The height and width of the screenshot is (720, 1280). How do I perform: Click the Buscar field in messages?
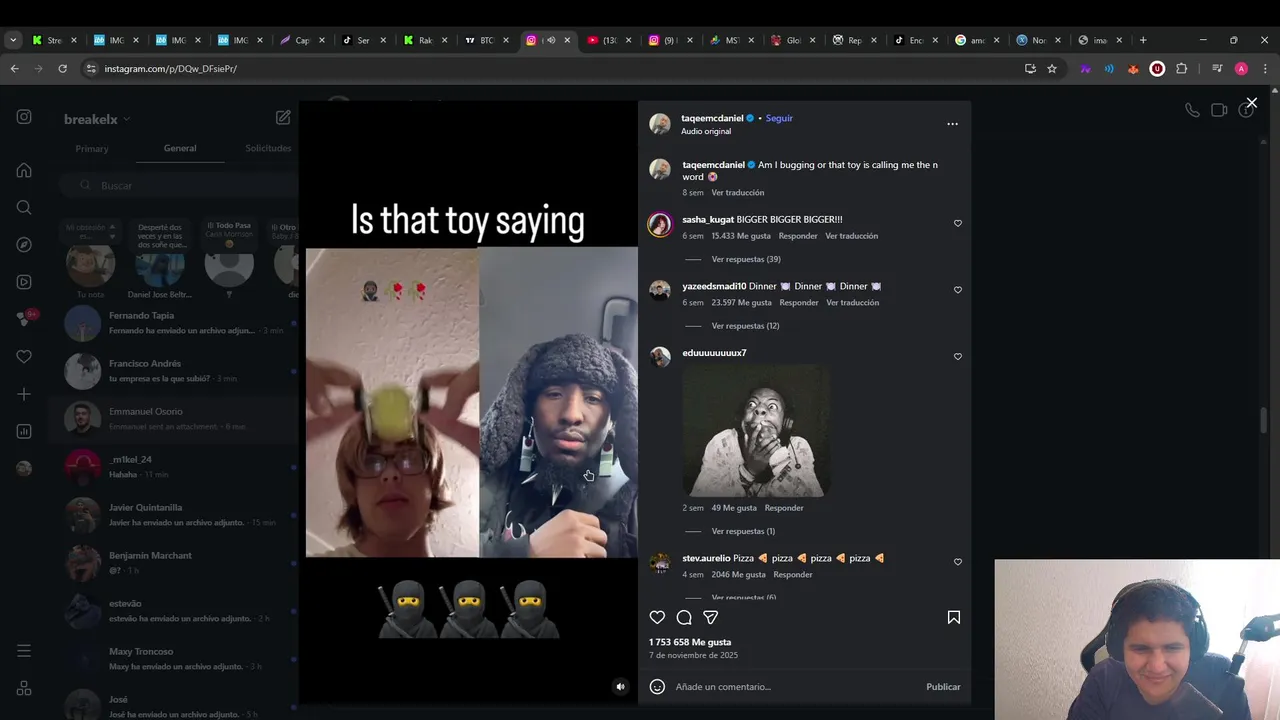(x=180, y=185)
